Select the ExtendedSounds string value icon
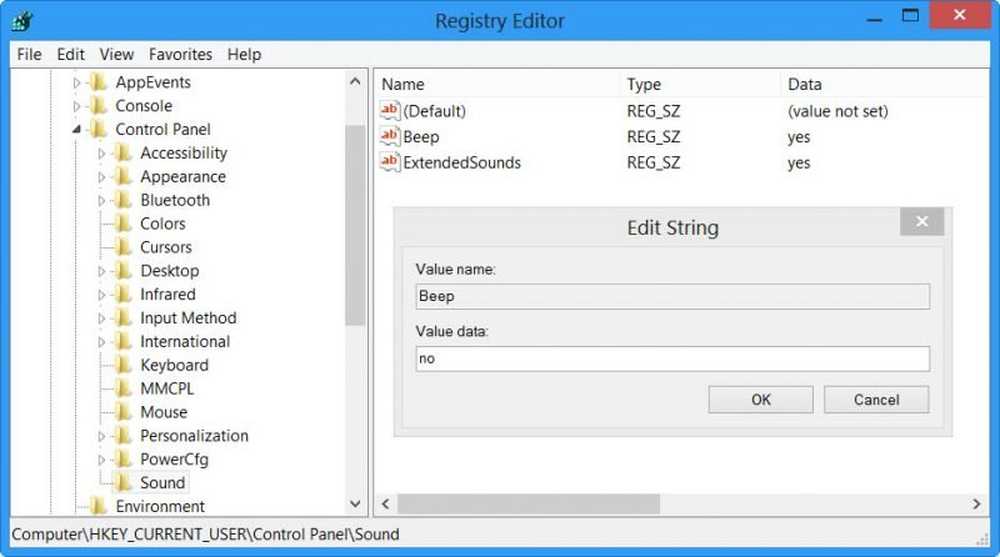 (390, 163)
